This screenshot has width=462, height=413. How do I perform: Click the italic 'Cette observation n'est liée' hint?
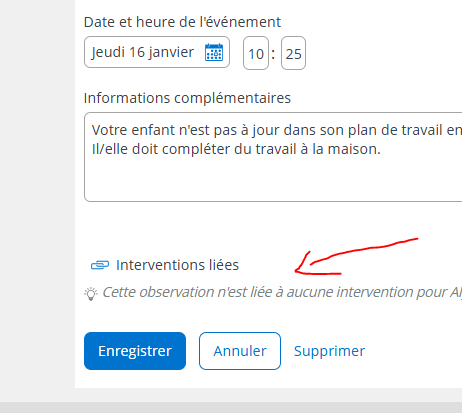[x=282, y=292]
